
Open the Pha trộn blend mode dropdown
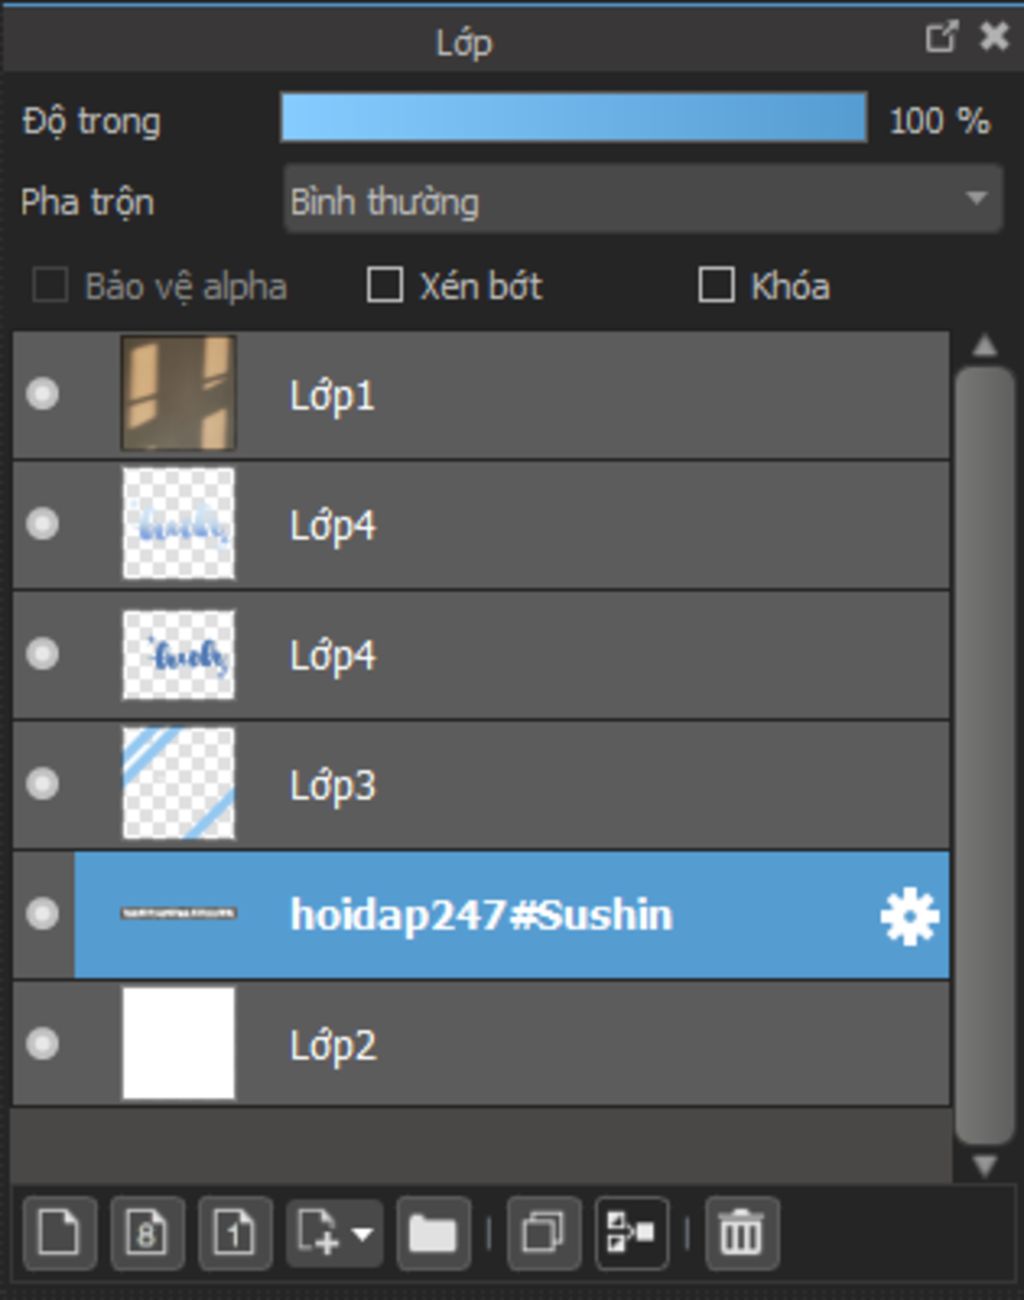(x=643, y=200)
